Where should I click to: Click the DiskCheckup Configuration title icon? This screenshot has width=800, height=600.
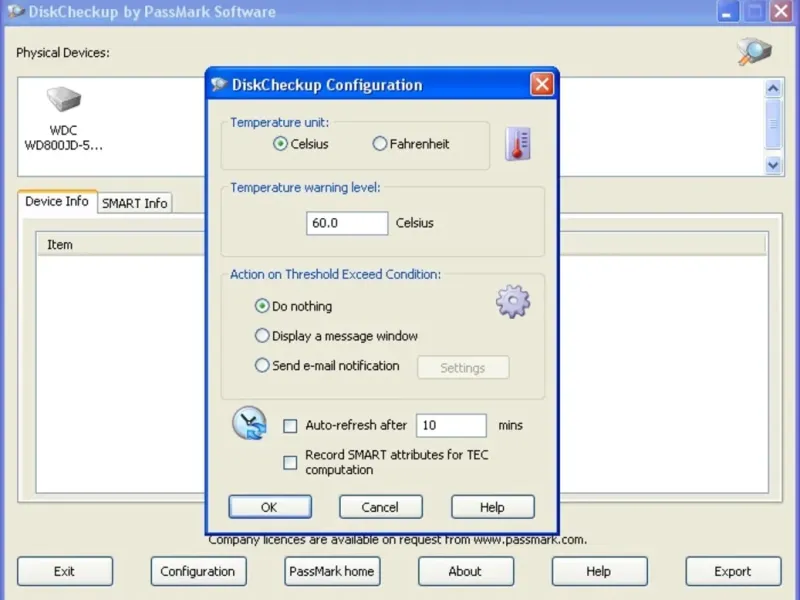click(x=219, y=84)
